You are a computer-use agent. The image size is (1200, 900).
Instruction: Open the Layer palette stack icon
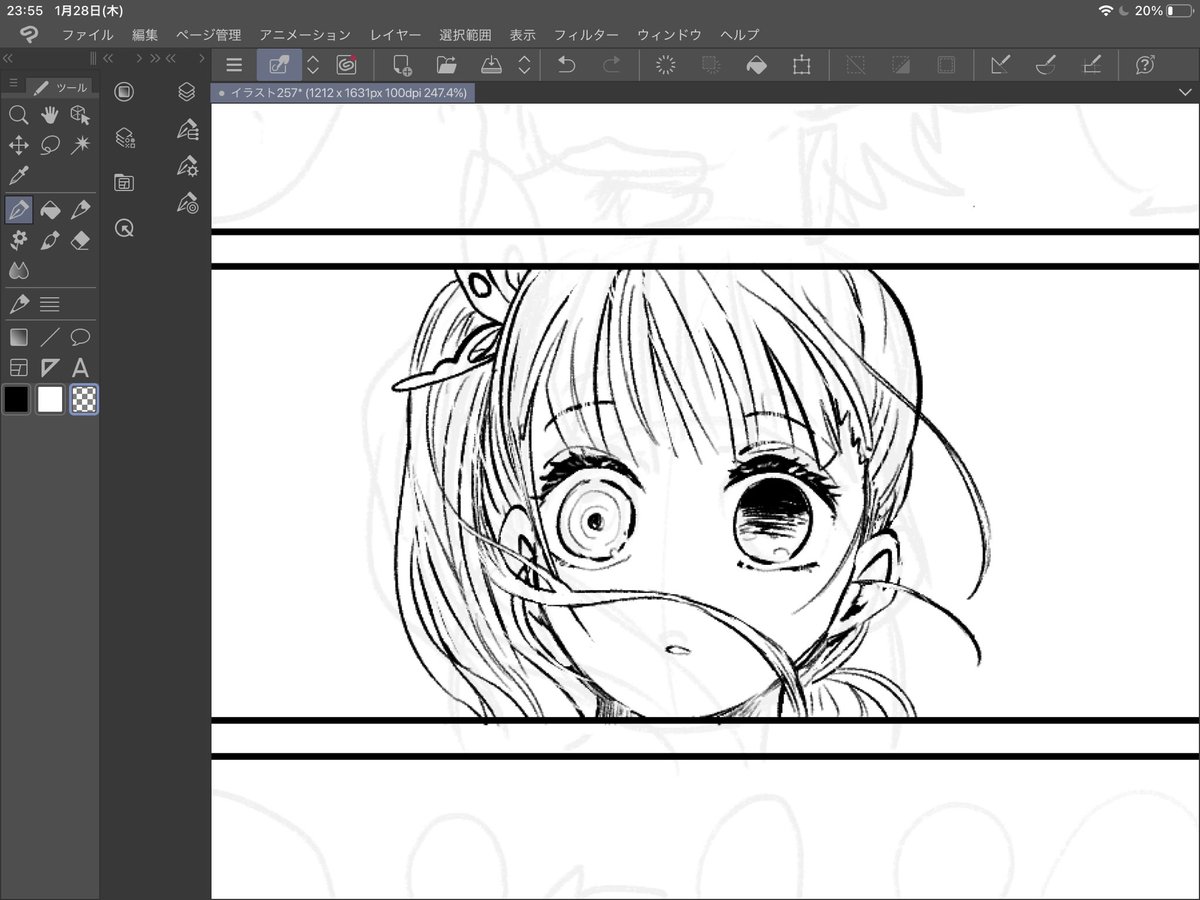click(x=186, y=91)
